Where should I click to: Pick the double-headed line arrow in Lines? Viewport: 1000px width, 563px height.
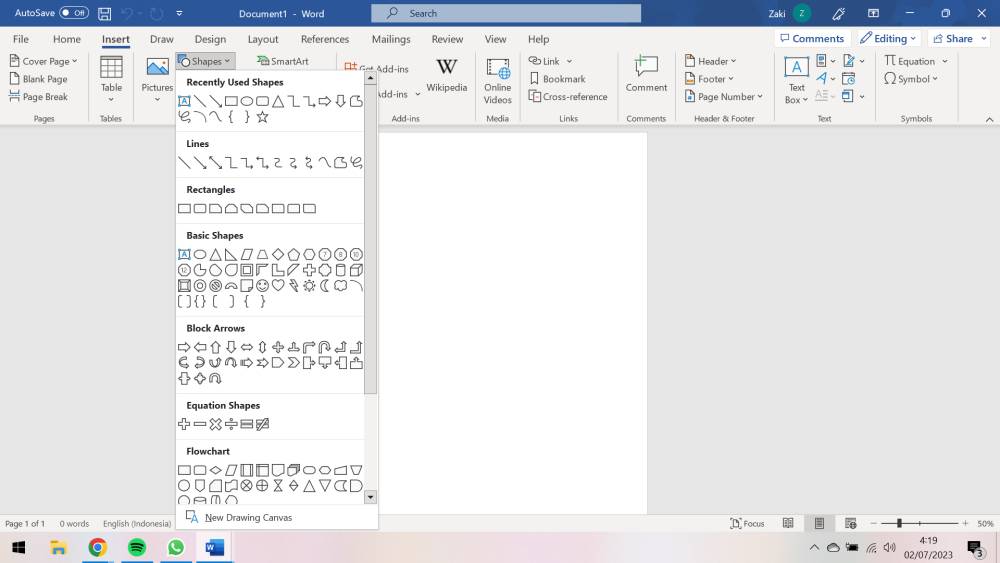coord(216,163)
